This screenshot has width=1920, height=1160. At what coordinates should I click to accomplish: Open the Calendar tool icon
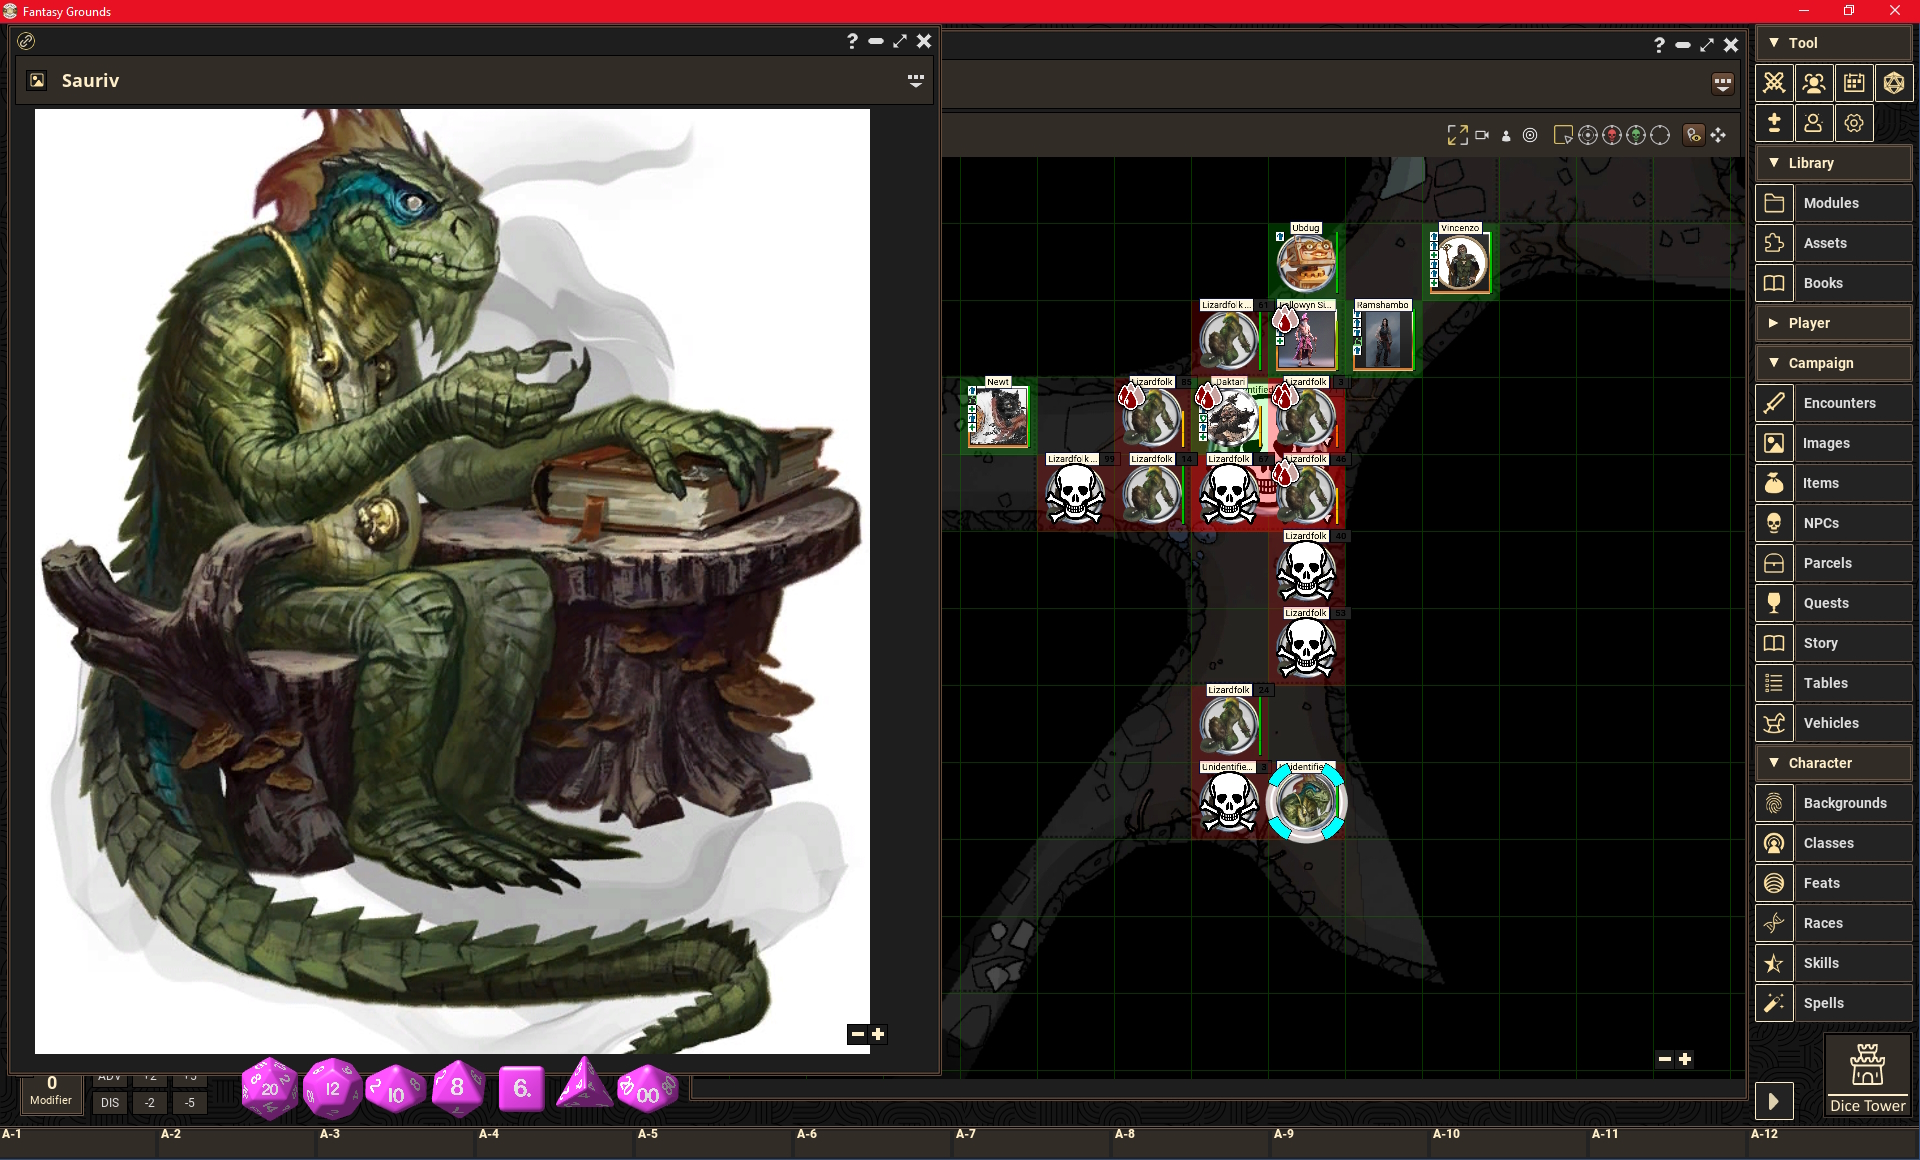coord(1854,83)
